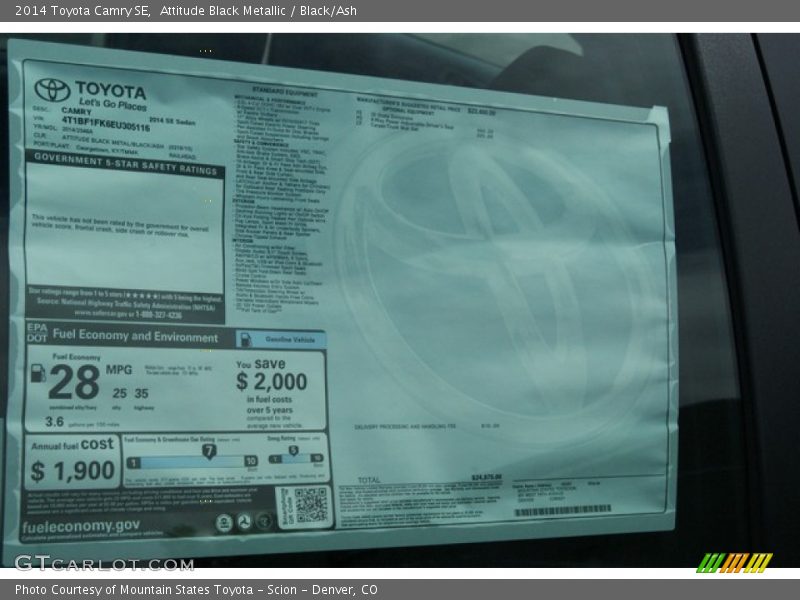
Task: Click "in fuel costs over 5 years" text
Action: click(x=269, y=405)
